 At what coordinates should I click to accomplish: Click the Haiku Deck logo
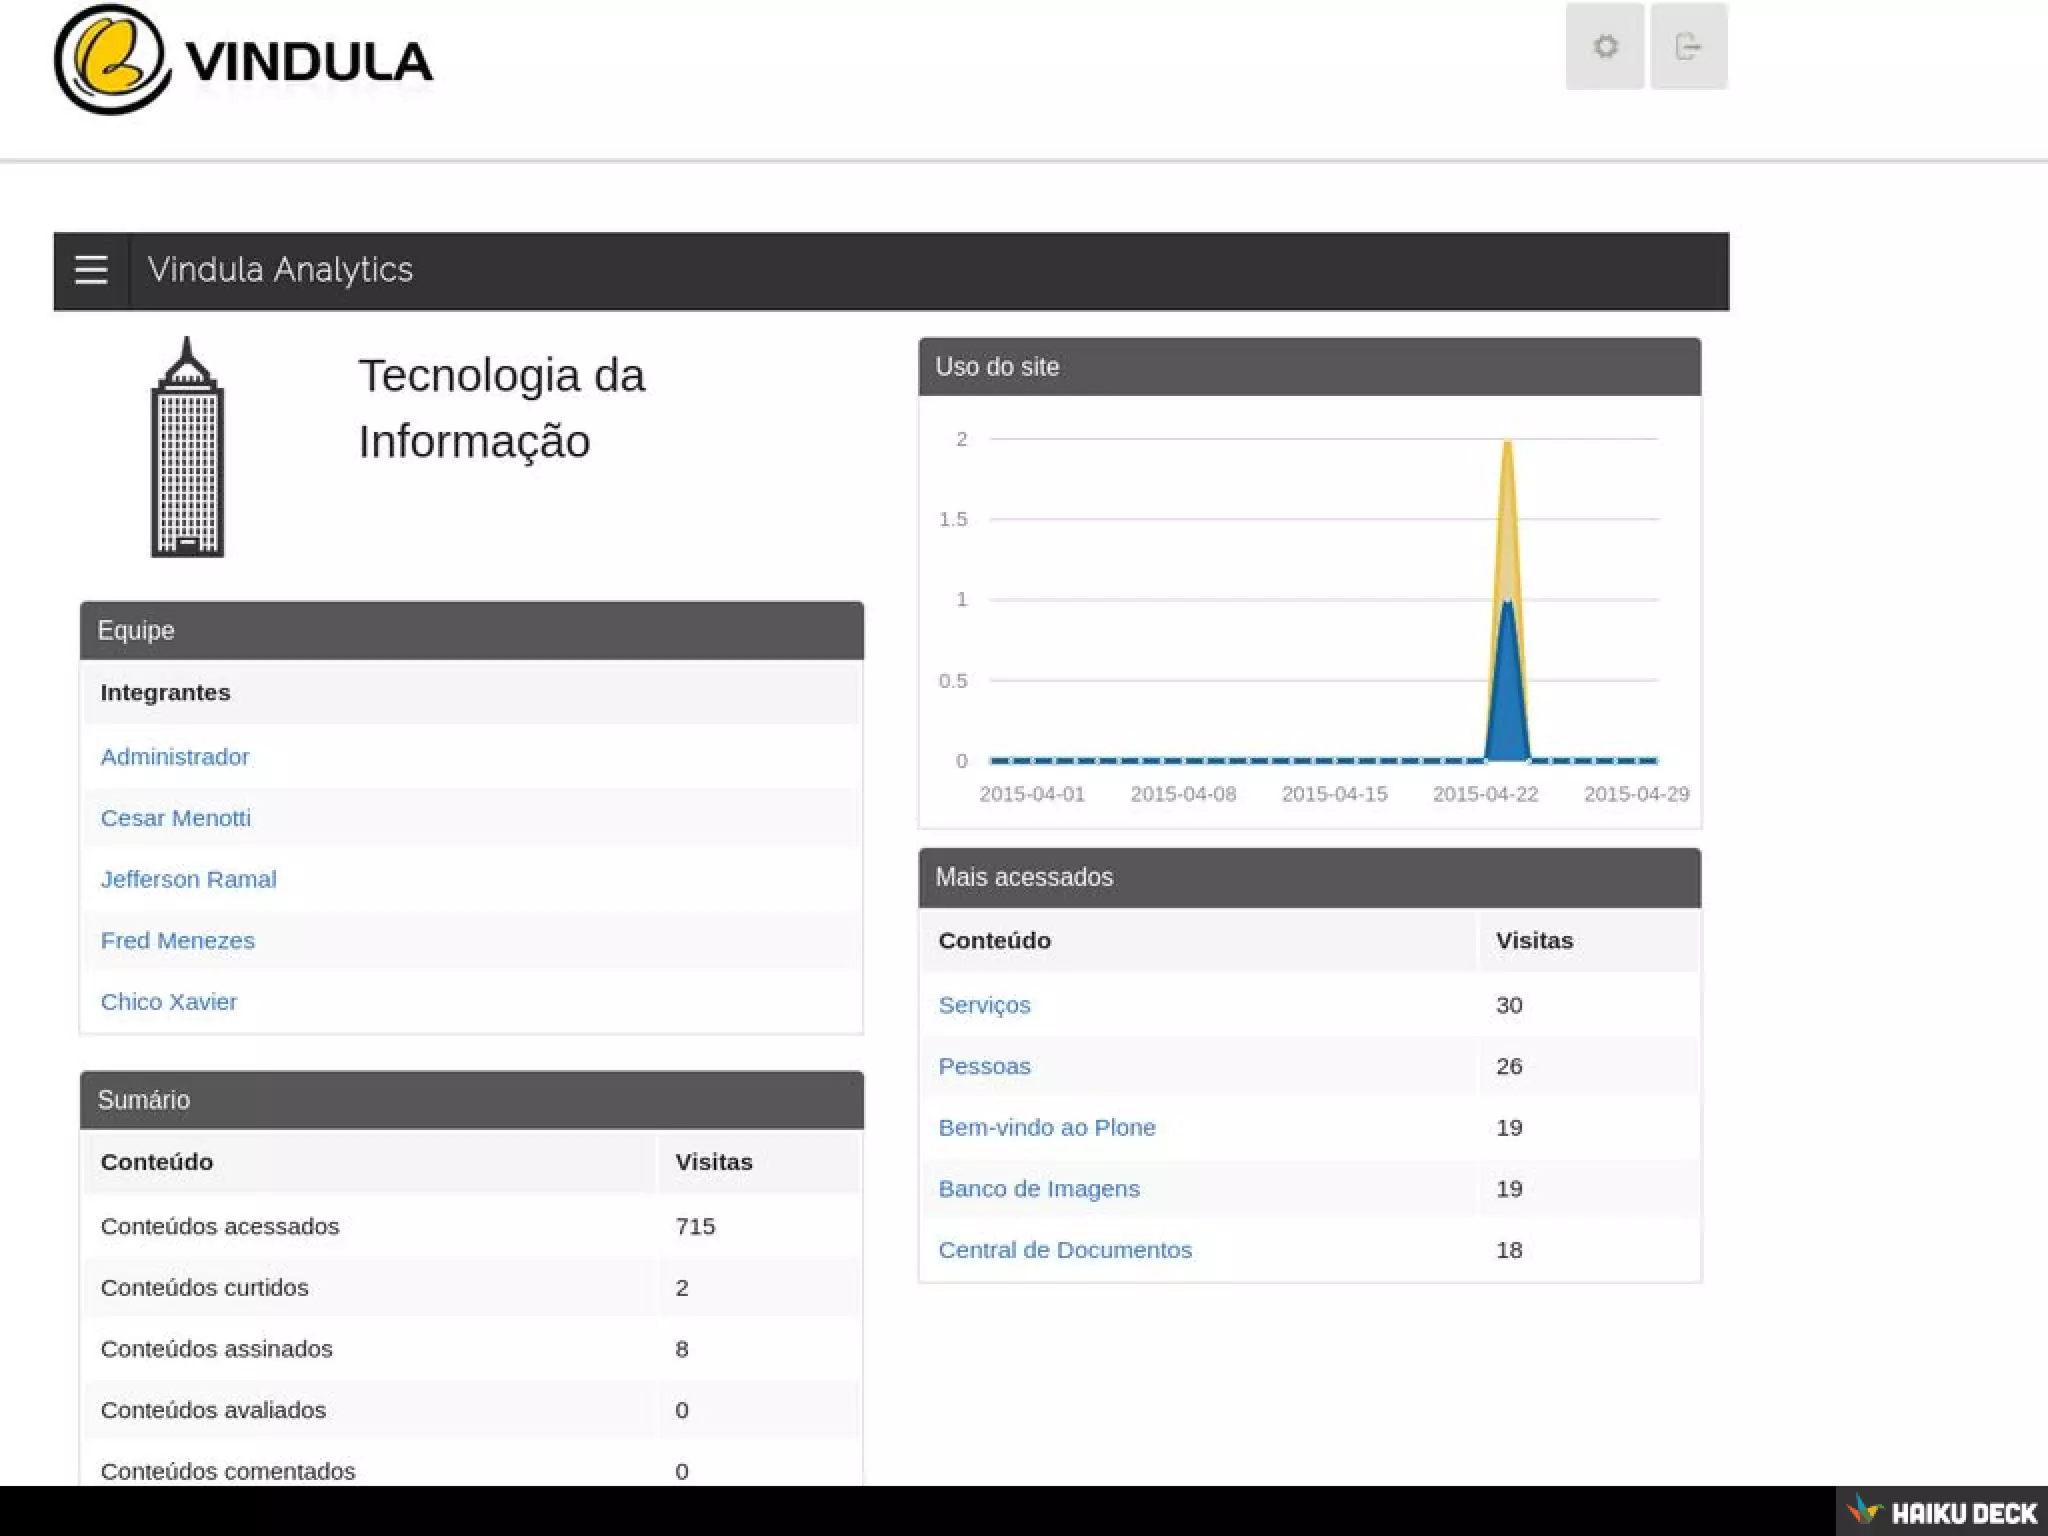tap(1943, 1512)
